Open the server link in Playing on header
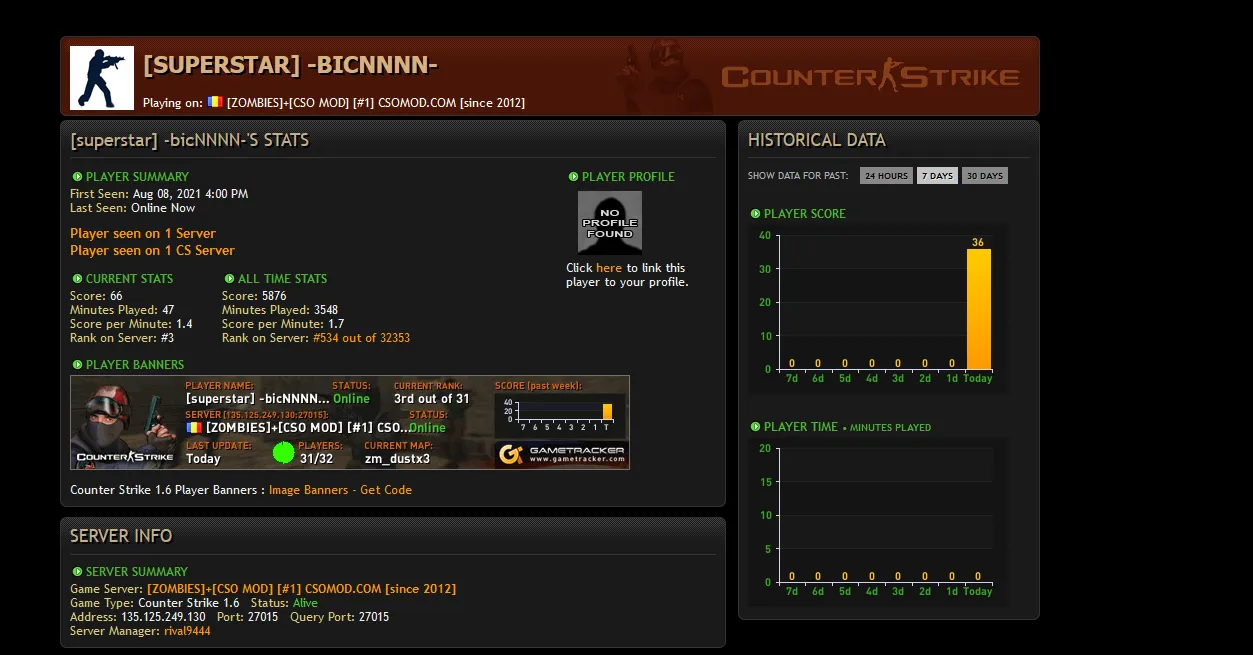Viewport: 1253px width, 655px height. pos(376,102)
